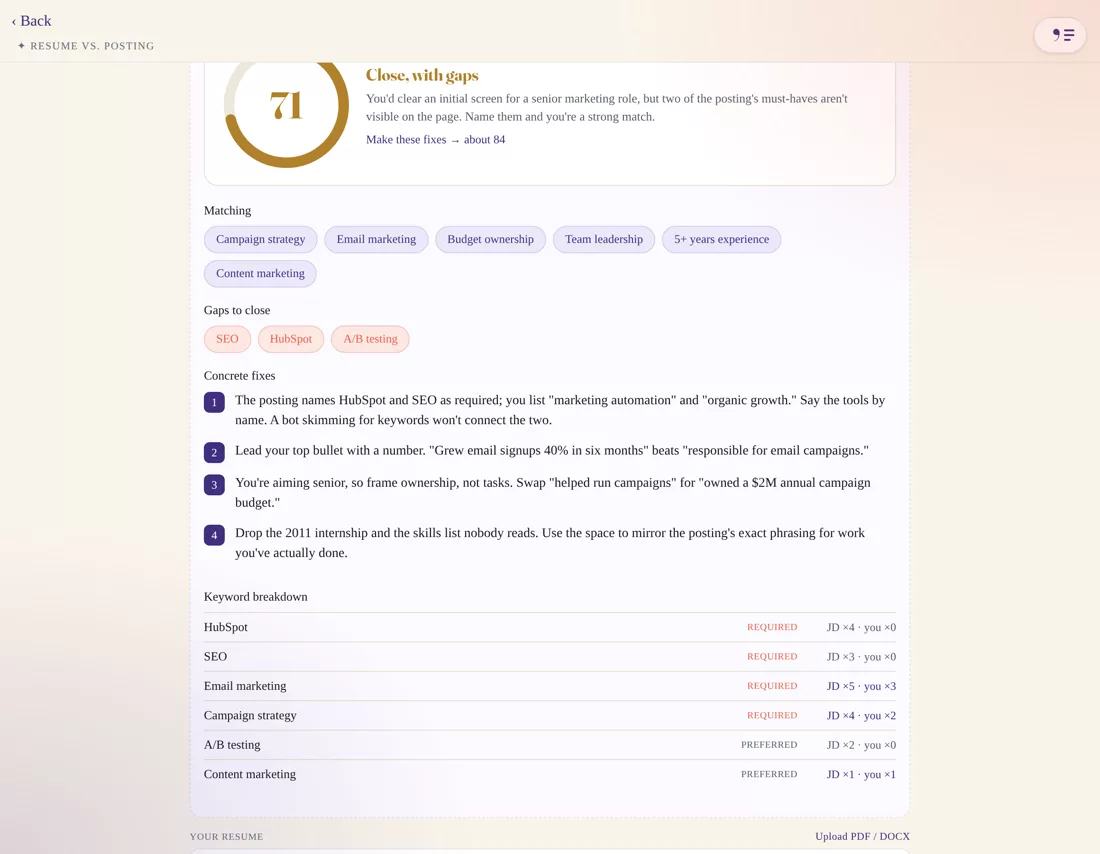Click the number 2 fix badge

(x=214, y=453)
